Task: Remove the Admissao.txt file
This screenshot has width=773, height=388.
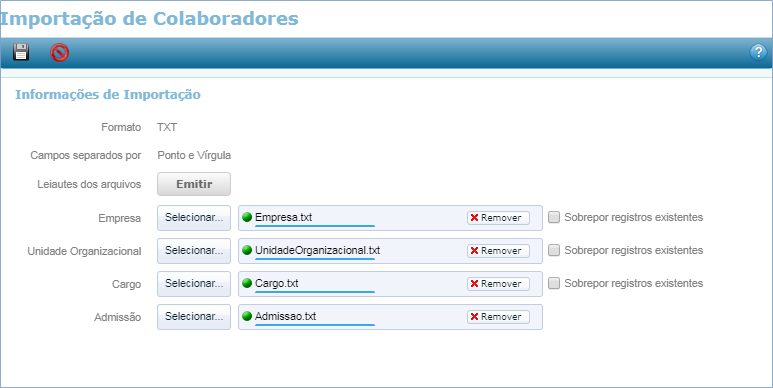Action: click(x=498, y=317)
